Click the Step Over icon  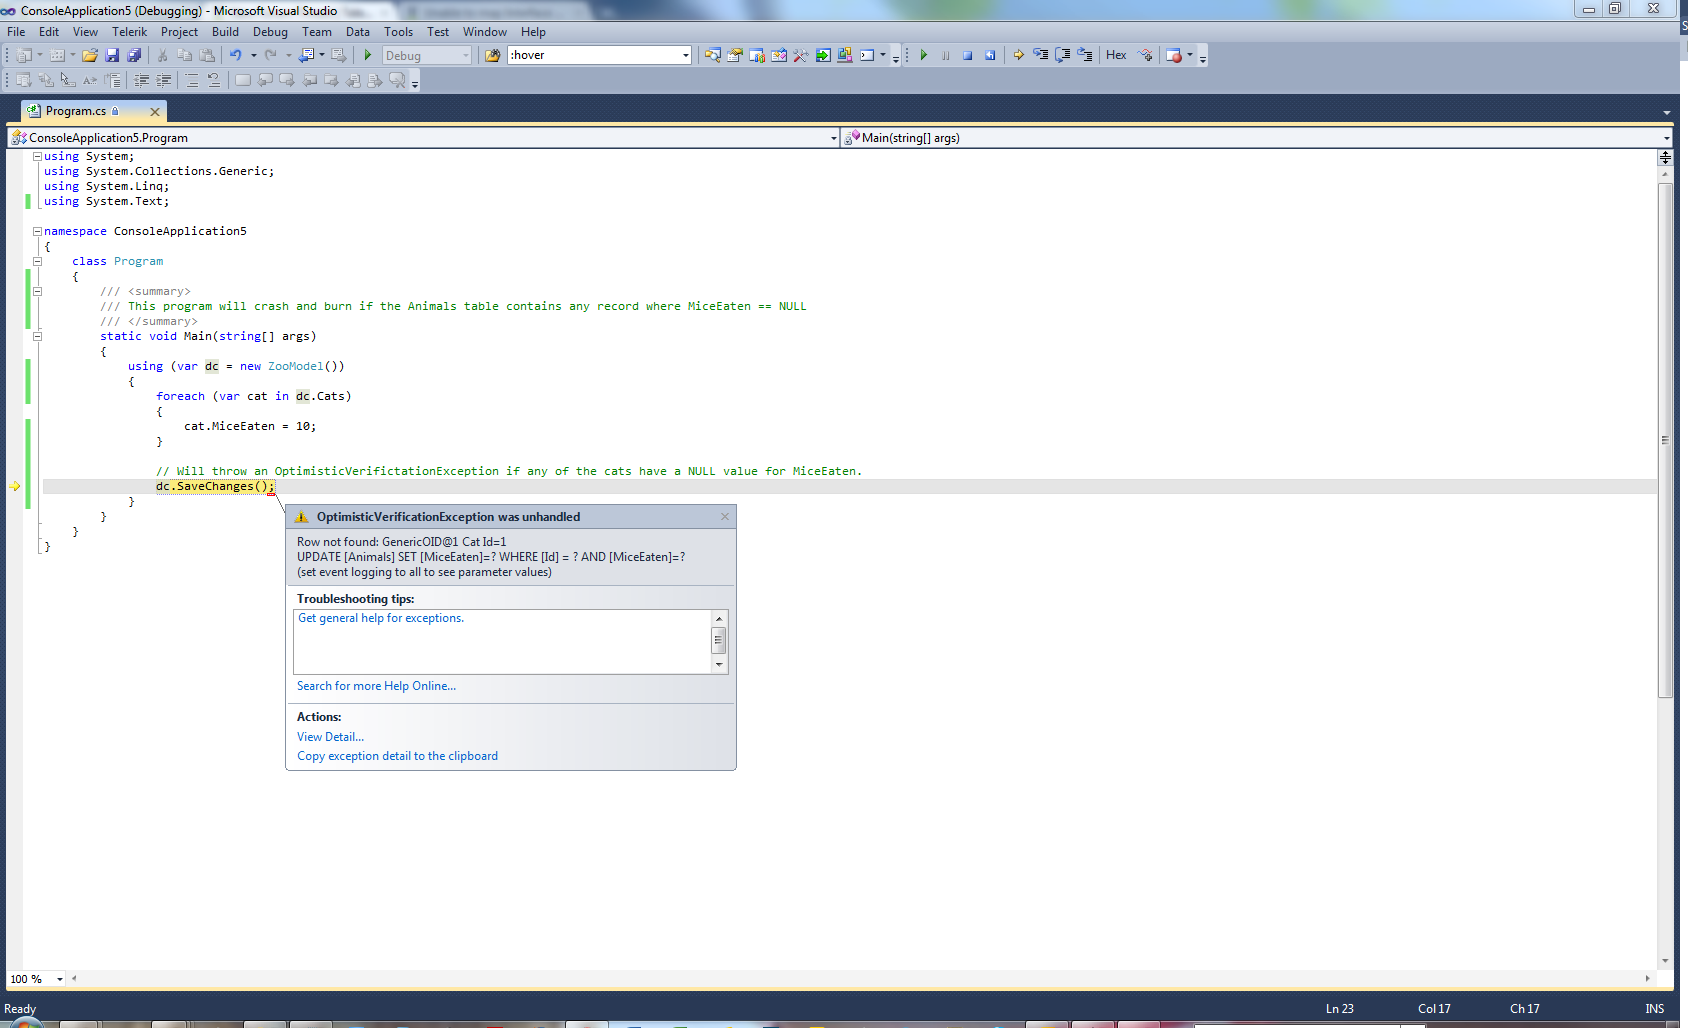tap(1062, 55)
